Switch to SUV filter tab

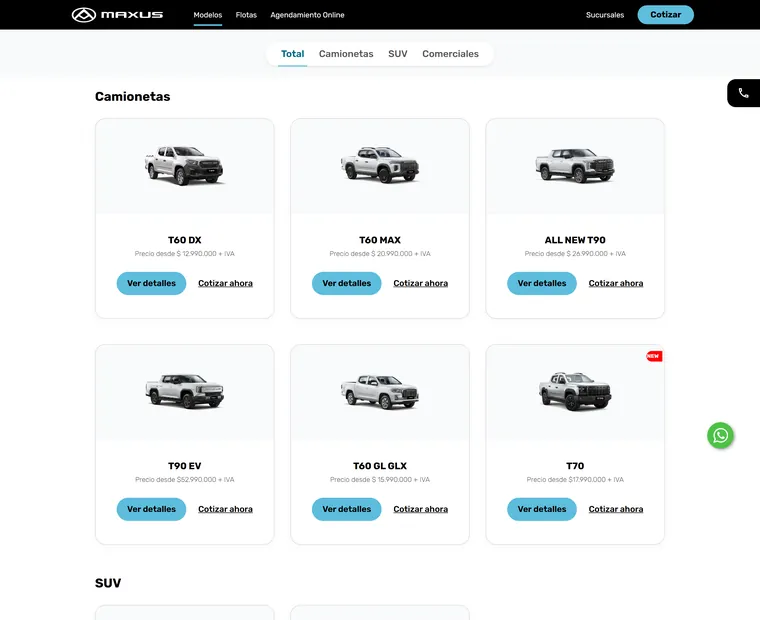[398, 54]
